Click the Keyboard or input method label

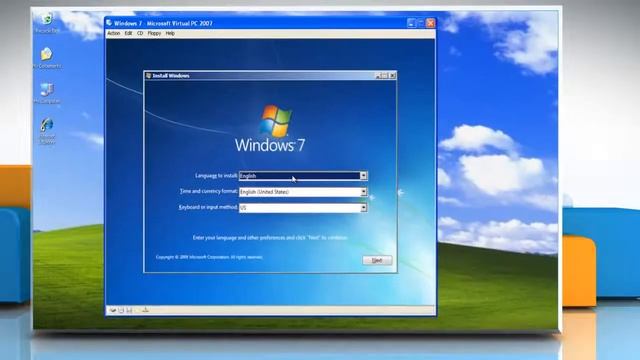[208, 207]
